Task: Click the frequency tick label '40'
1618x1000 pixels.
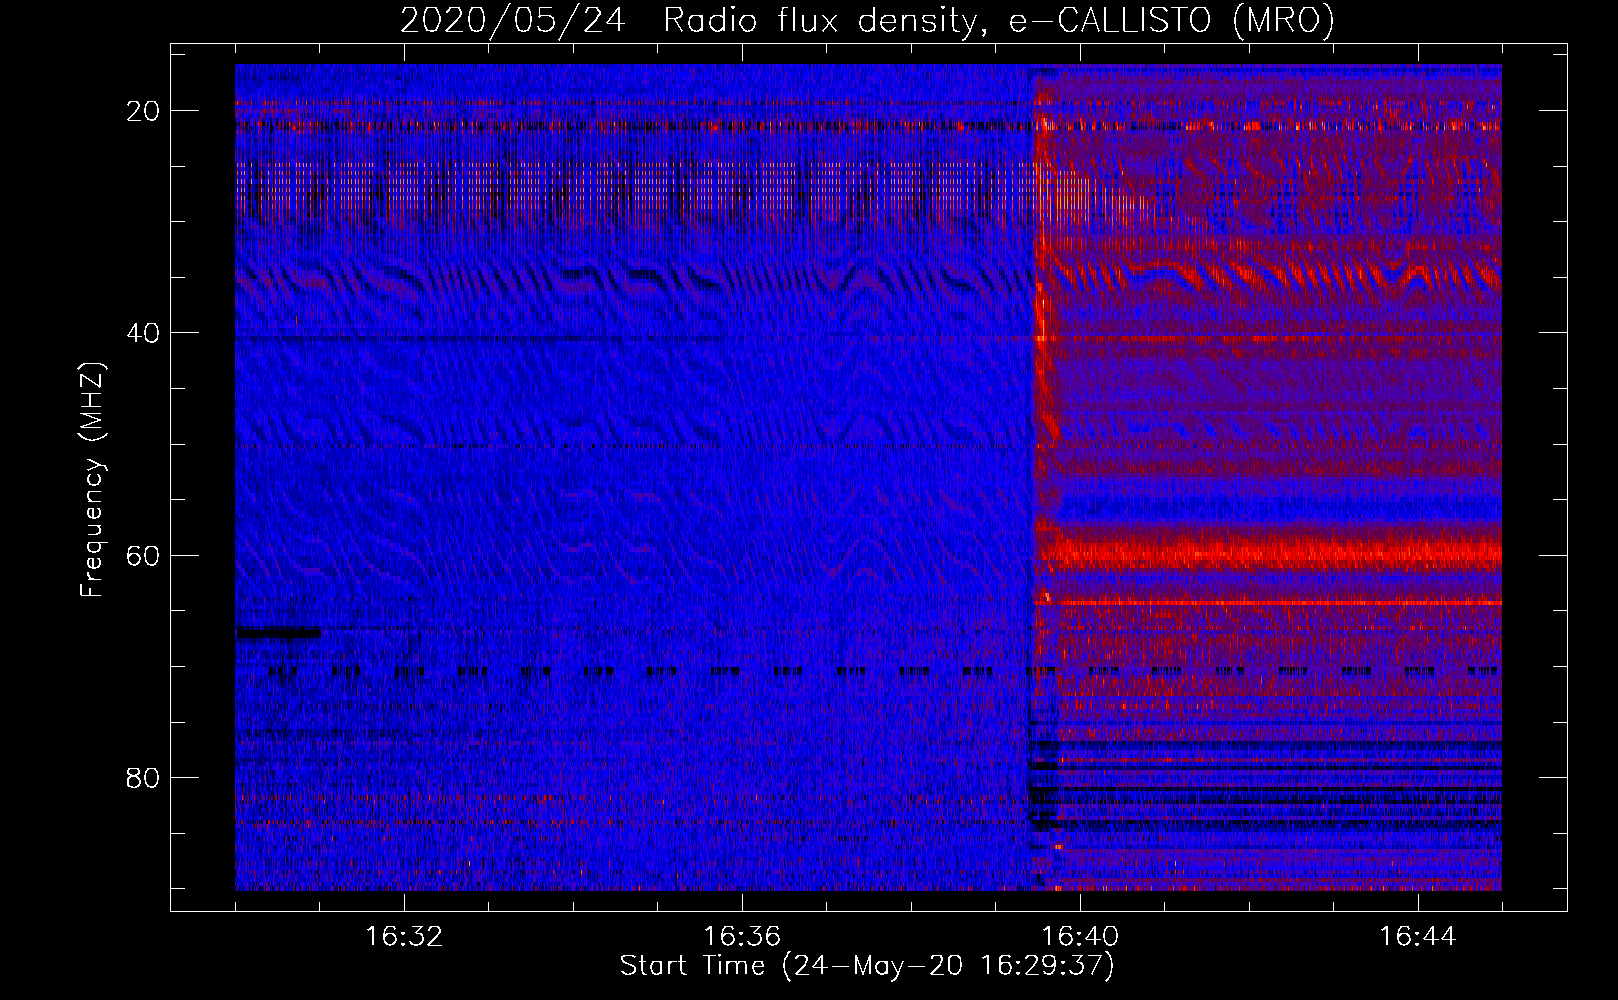Action: click(144, 333)
